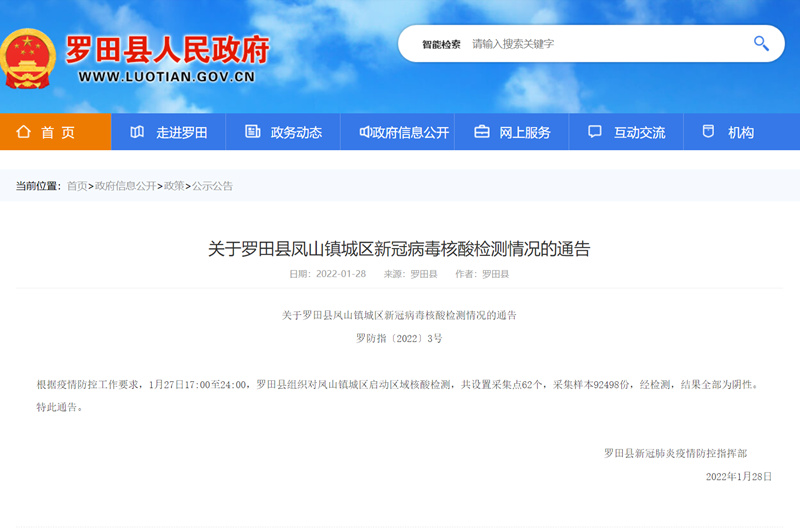
Task: Focus the 请输入搜索关键字 search field
Action: tap(600, 44)
